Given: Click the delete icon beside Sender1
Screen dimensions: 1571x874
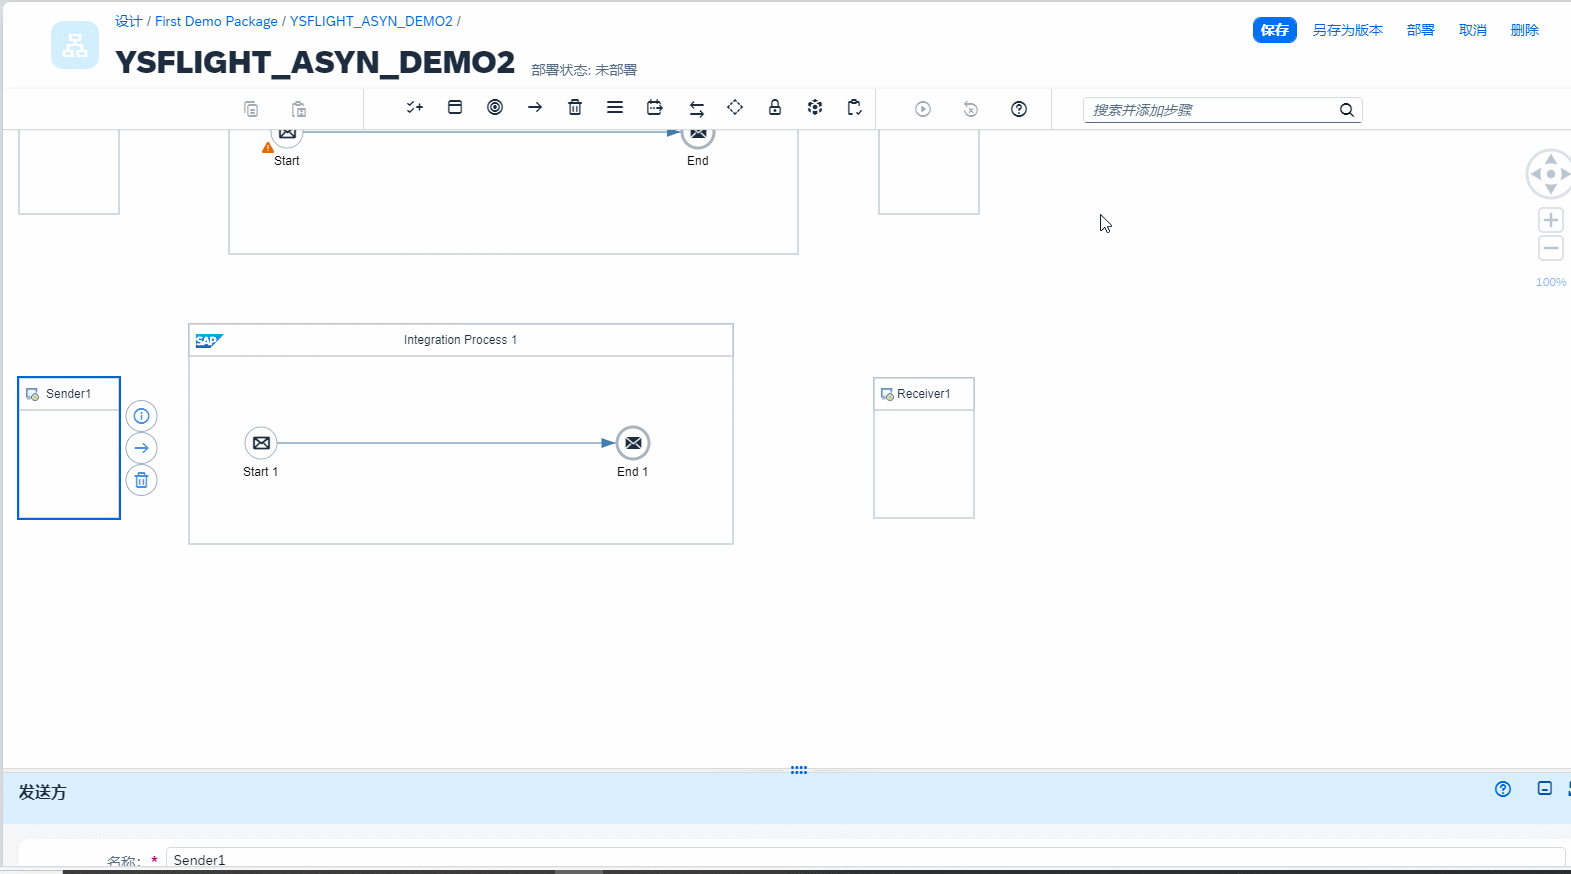Looking at the screenshot, I should [142, 480].
